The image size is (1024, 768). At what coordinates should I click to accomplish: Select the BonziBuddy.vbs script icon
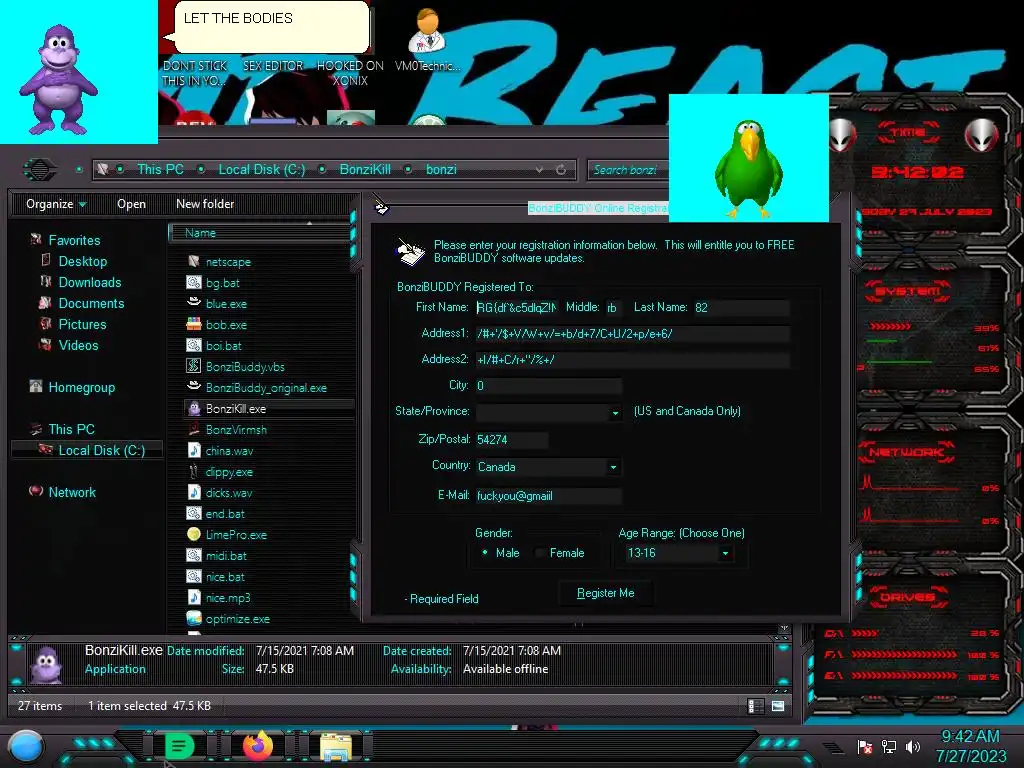click(194, 366)
